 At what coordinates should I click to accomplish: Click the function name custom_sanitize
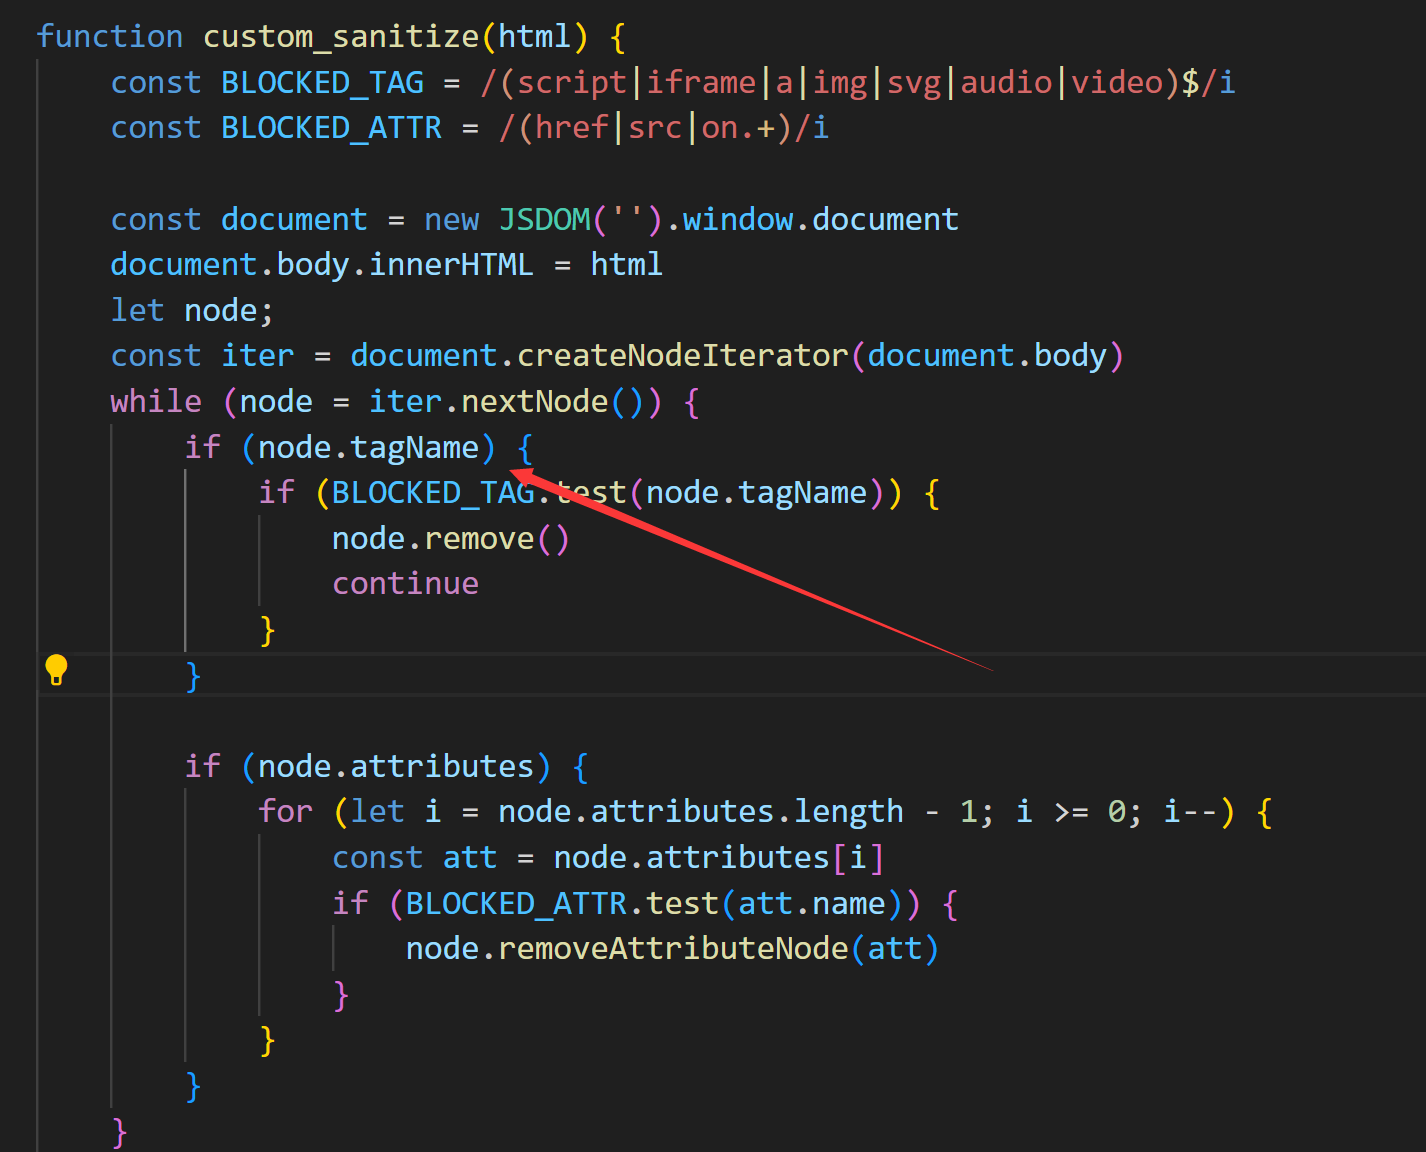[x=341, y=37]
